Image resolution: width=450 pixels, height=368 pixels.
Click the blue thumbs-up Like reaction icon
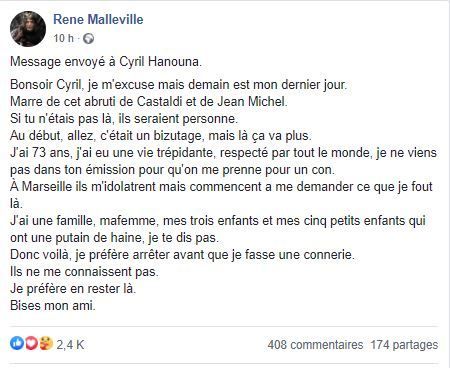[17, 343]
